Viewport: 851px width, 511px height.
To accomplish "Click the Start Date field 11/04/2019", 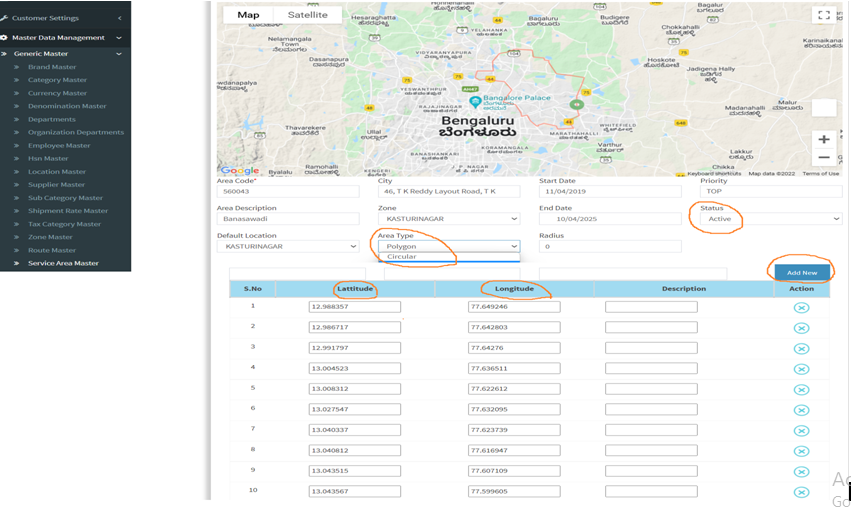I will tap(610, 191).
